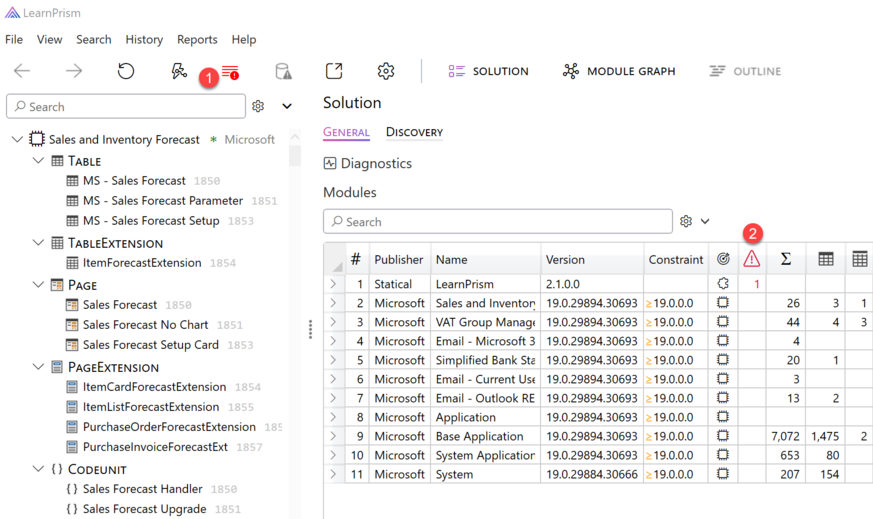This screenshot has width=873, height=519.
Task: Switch to the Solution view
Action: [x=488, y=71]
